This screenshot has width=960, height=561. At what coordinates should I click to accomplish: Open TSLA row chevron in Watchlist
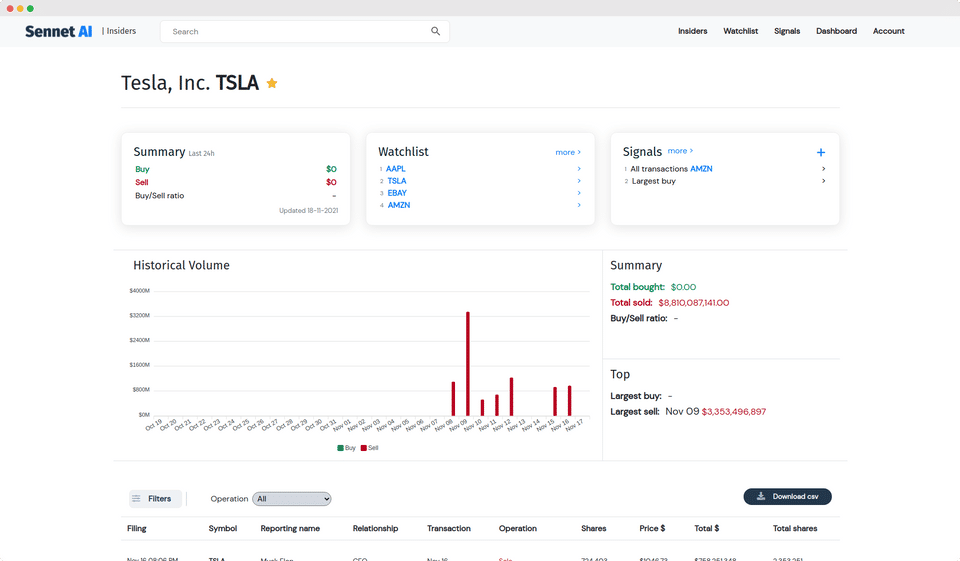[579, 181]
